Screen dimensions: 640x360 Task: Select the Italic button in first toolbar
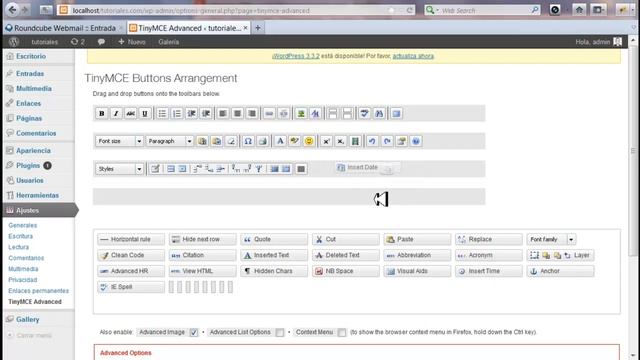click(x=116, y=113)
